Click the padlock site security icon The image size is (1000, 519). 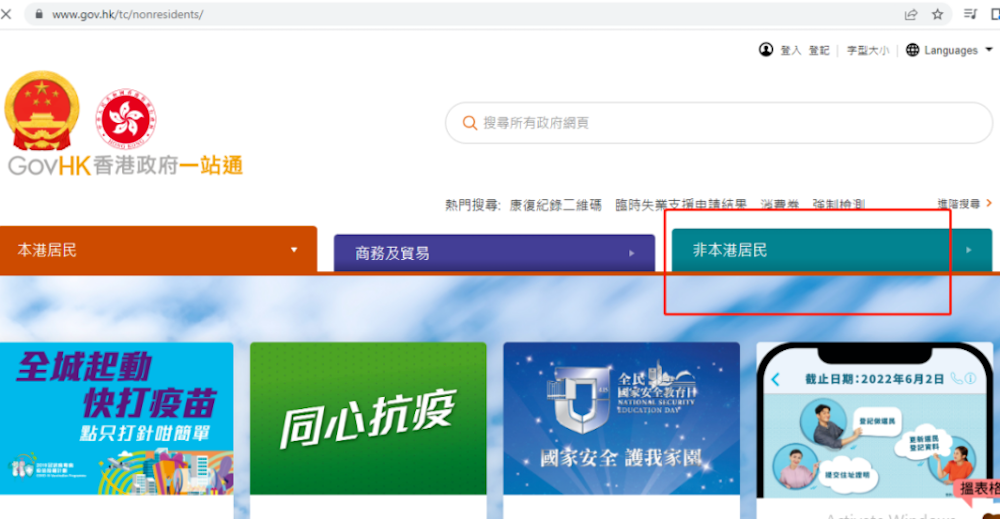click(x=38, y=15)
